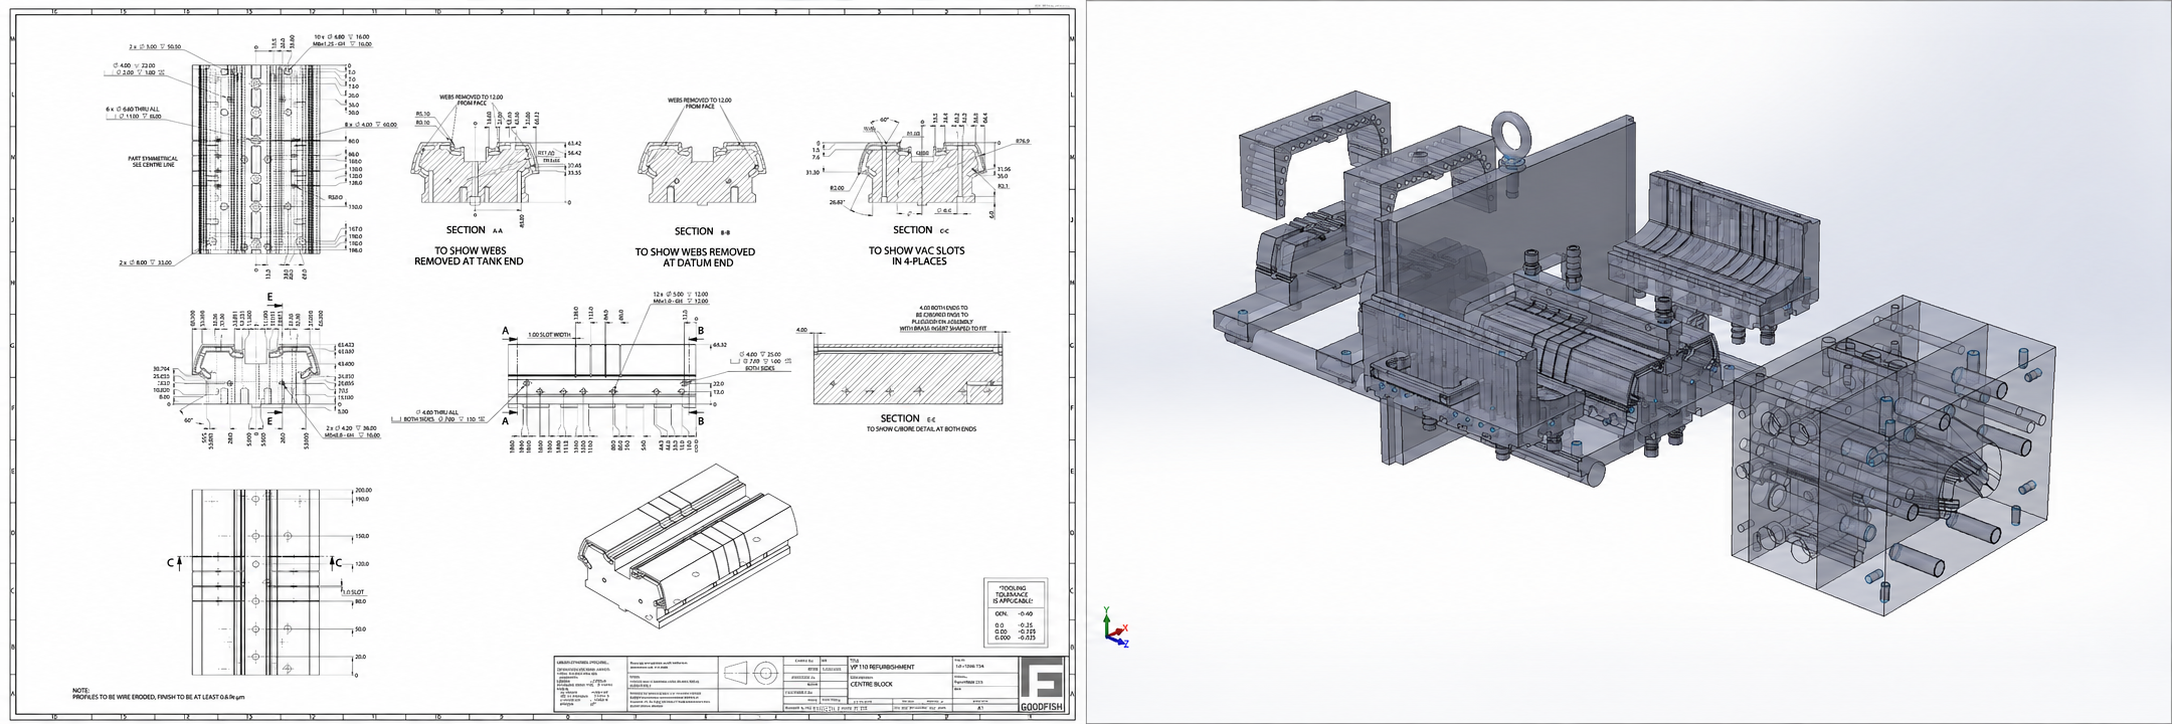Viewport: 2172px width, 724px height.
Task: Click 'TO SHOW WEBS REMOVED AT DATUM END' caption
Action: point(695,257)
